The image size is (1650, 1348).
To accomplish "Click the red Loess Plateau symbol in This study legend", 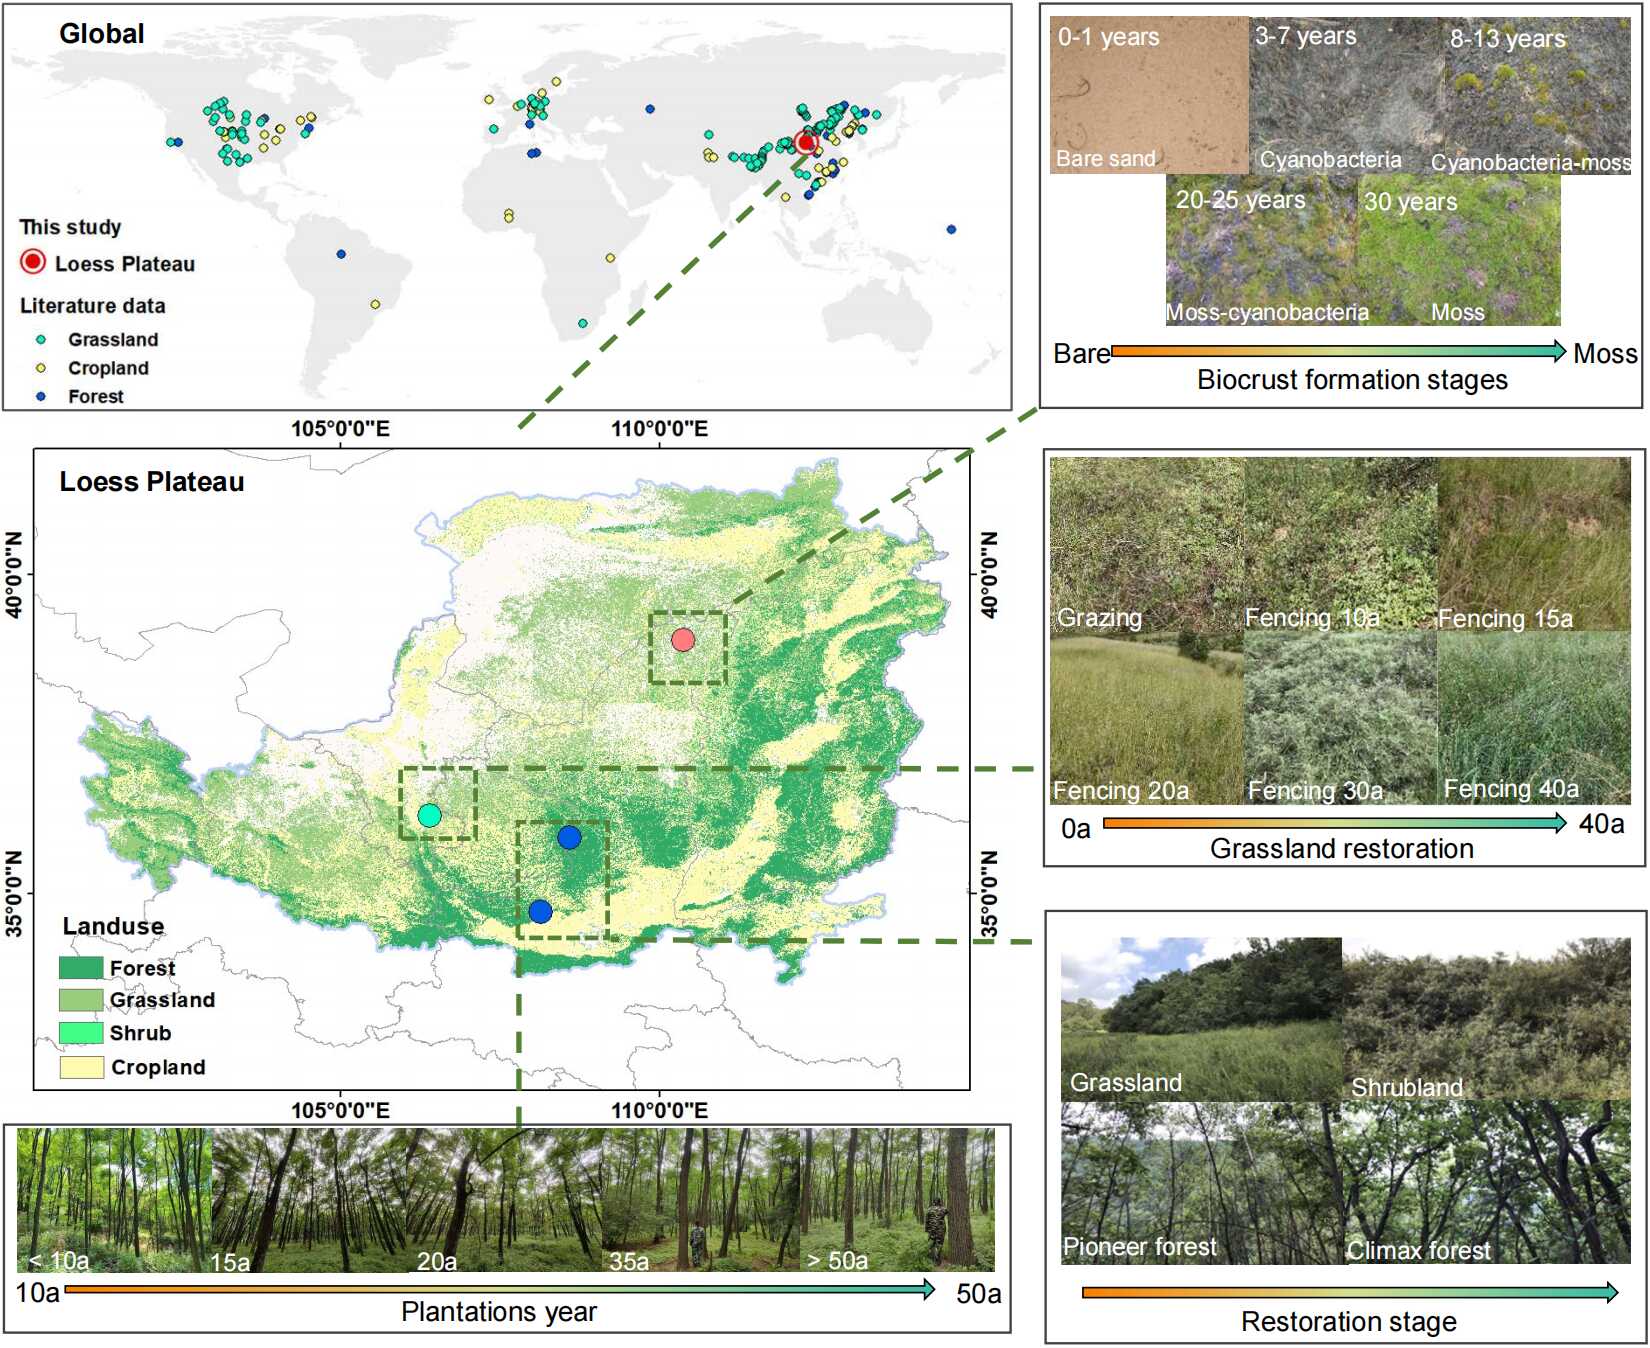I will tap(33, 262).
